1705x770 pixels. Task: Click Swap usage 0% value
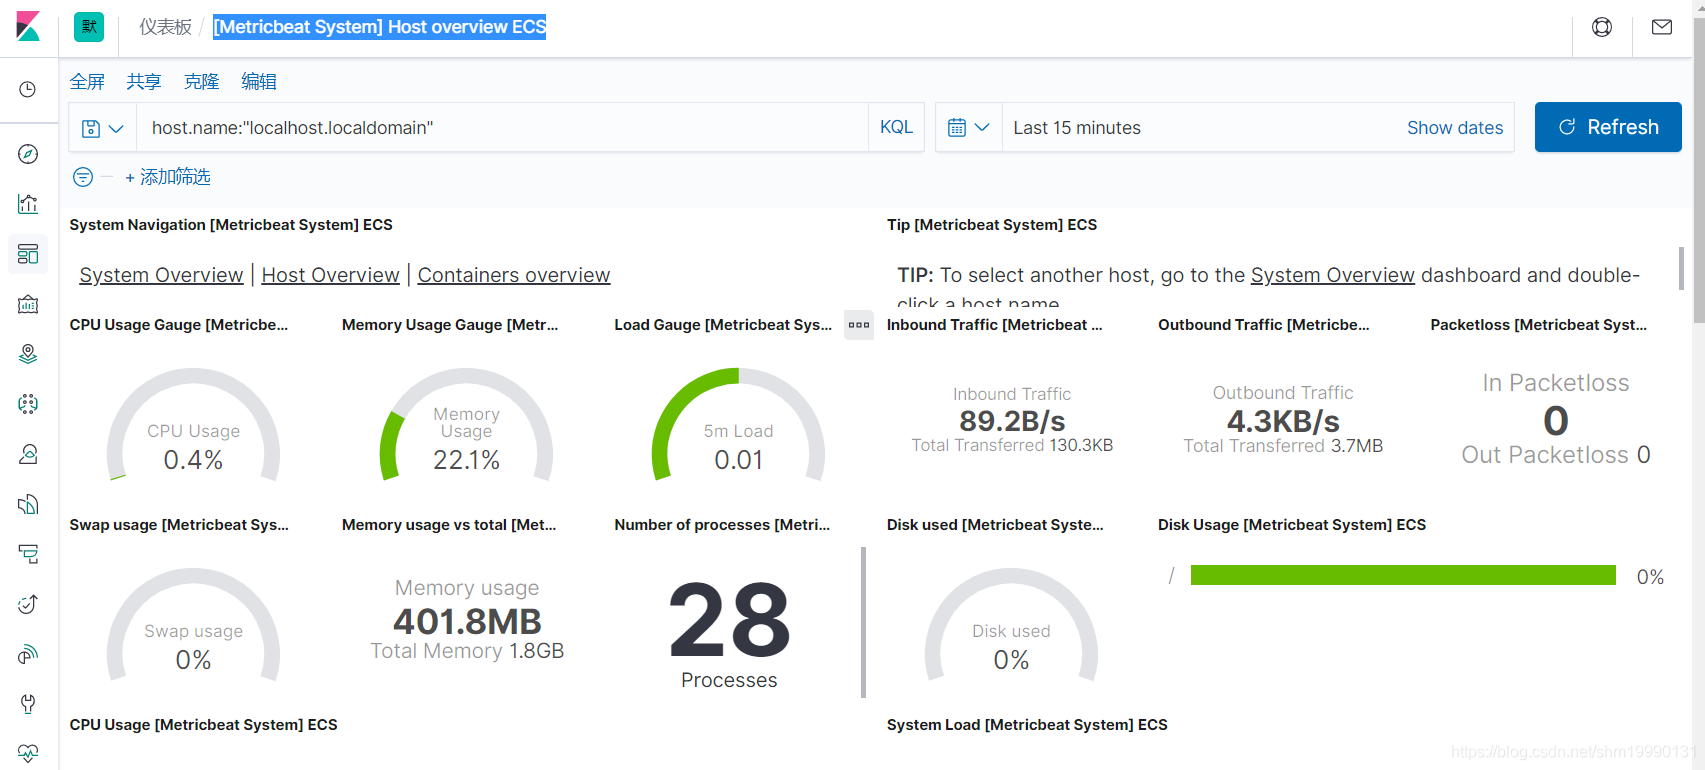(x=193, y=660)
